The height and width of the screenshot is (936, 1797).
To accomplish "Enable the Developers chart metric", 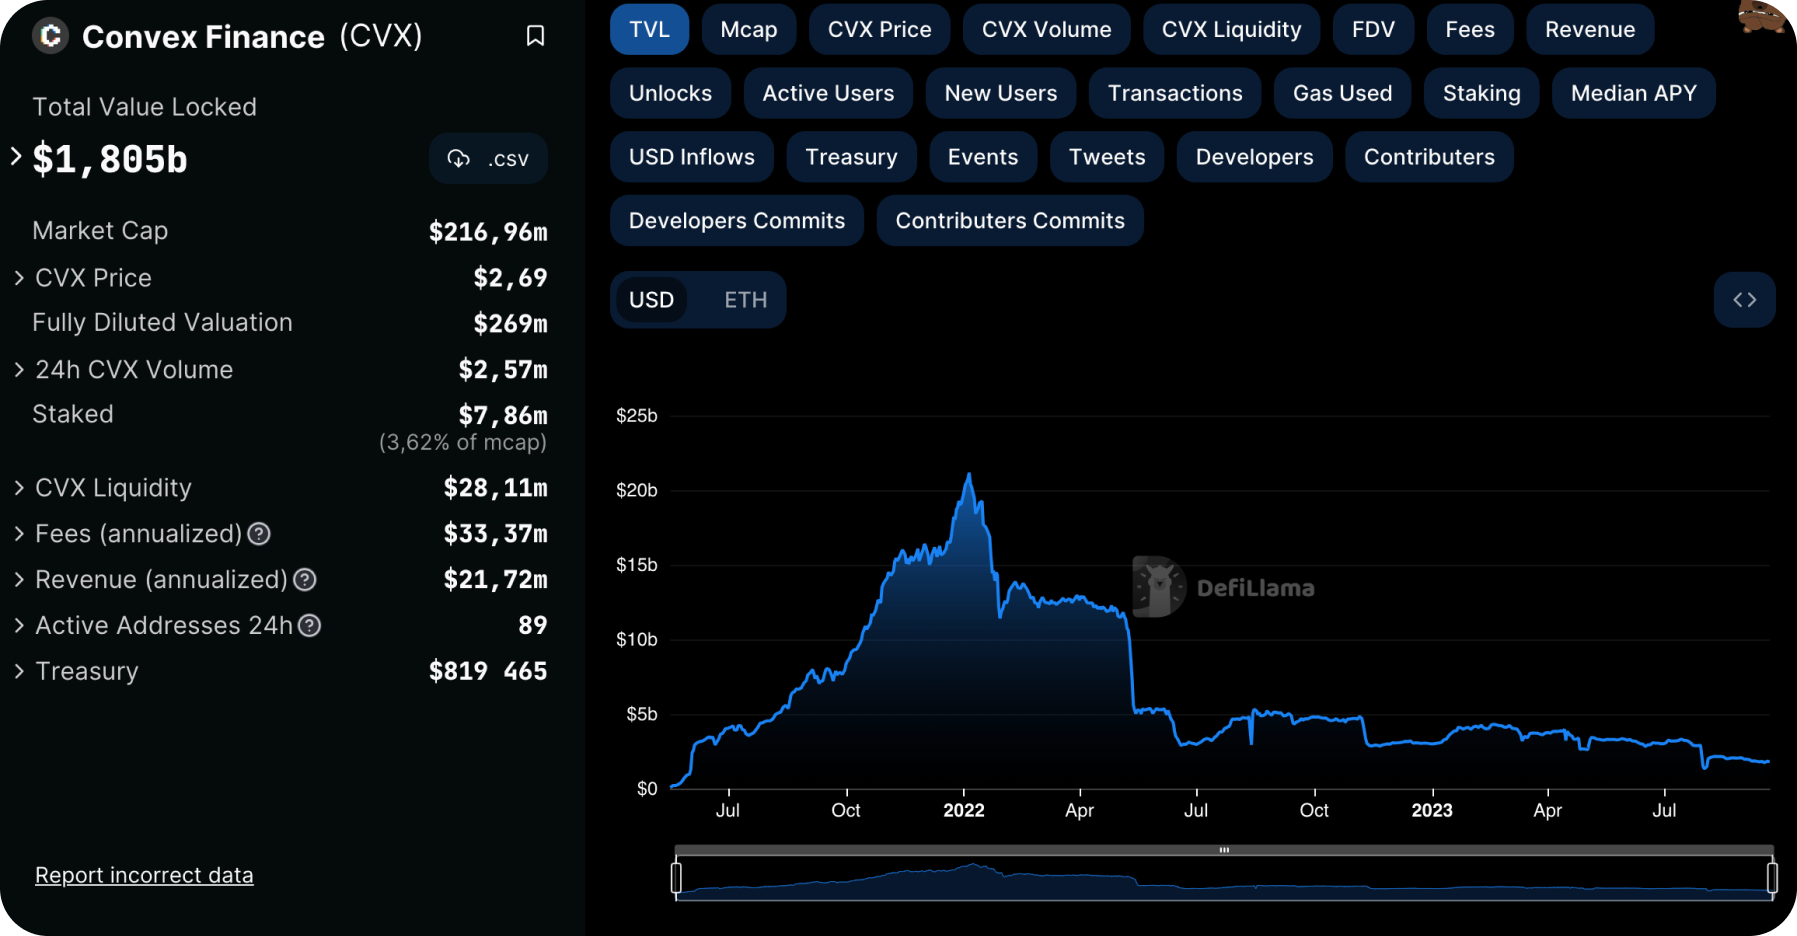I will pyautogui.click(x=1254, y=157).
